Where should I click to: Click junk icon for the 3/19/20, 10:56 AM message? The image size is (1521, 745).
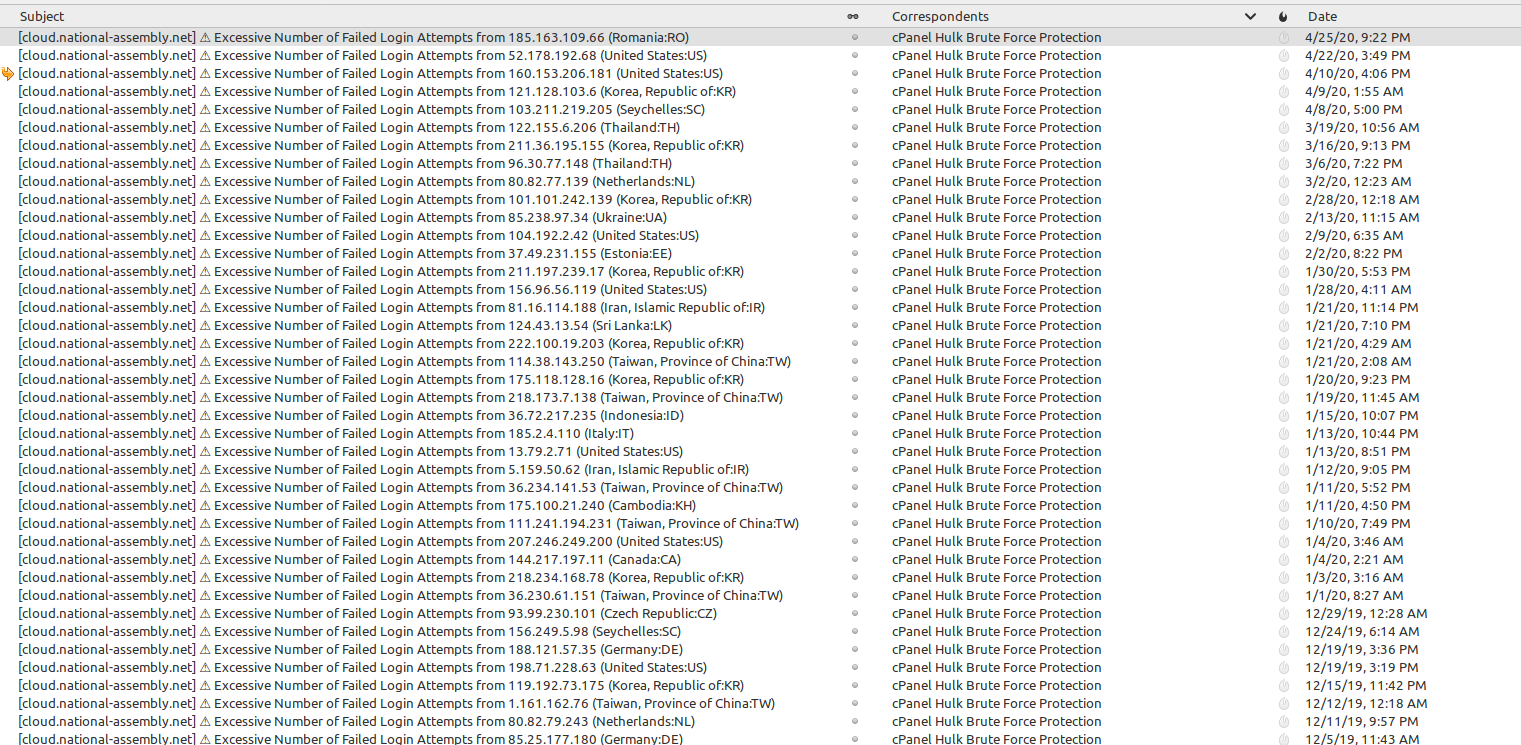(1284, 128)
